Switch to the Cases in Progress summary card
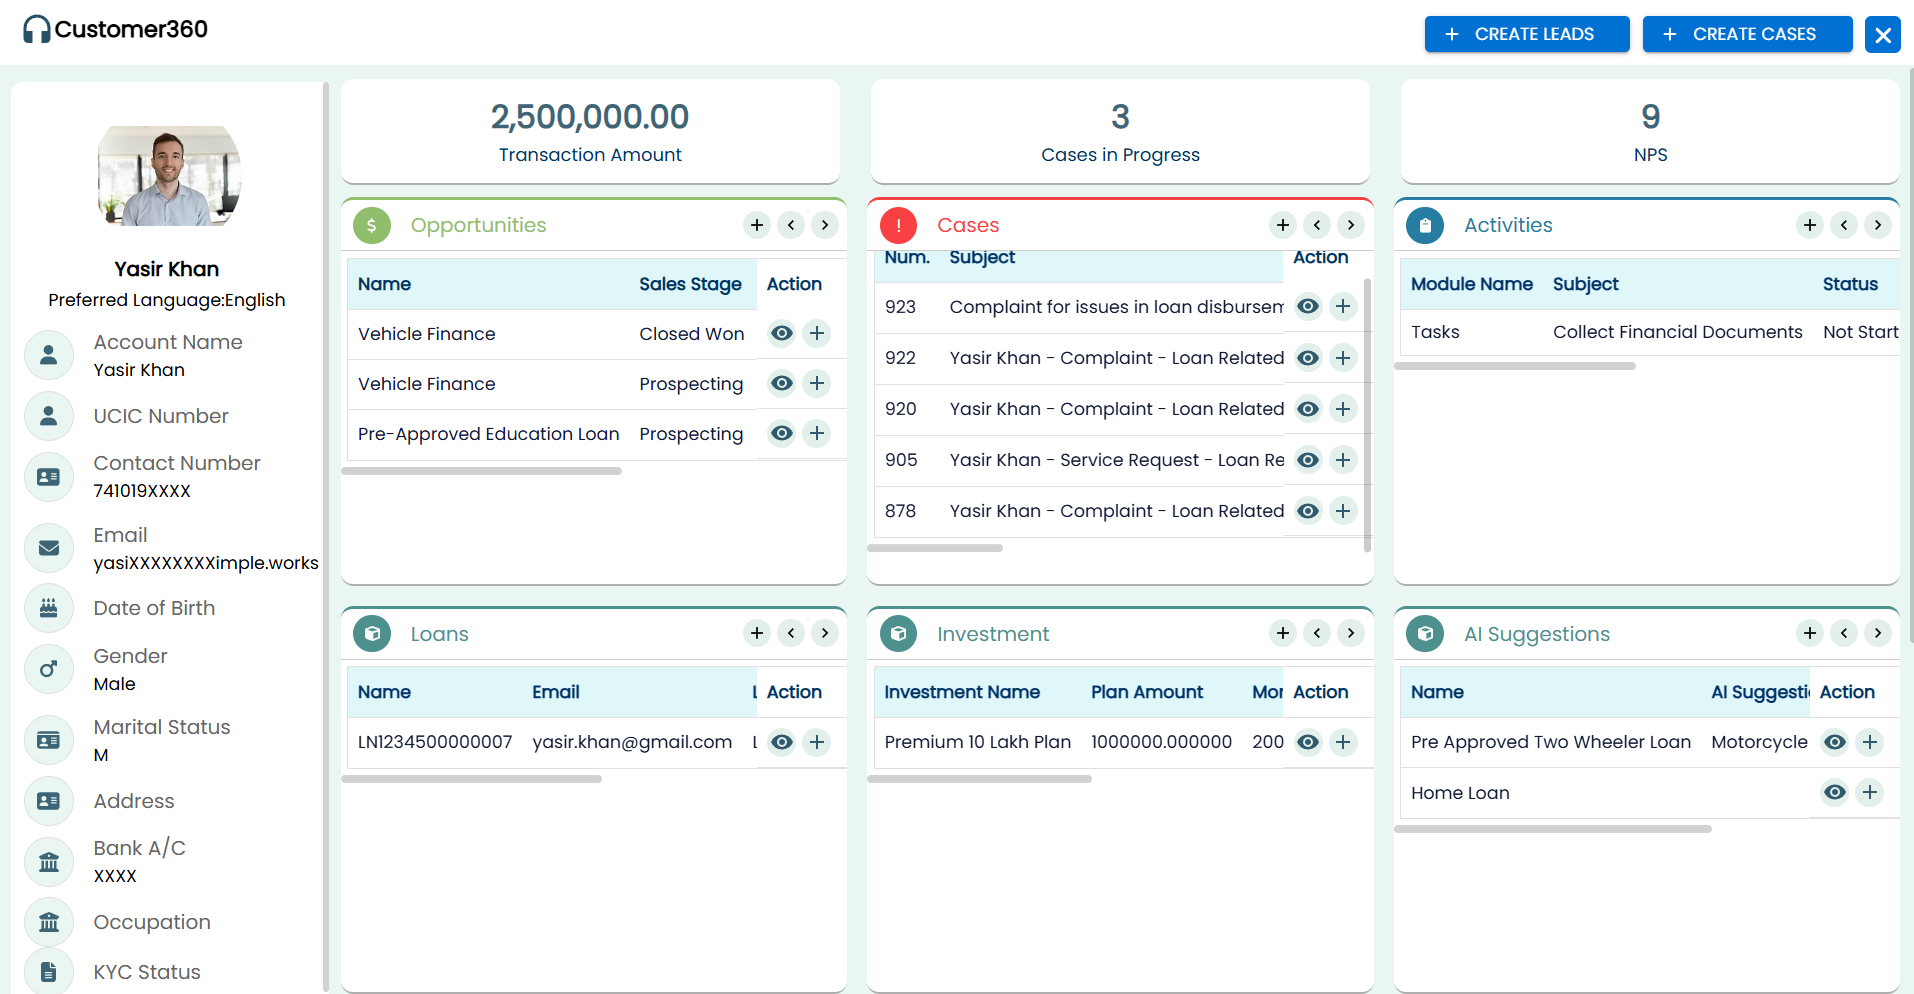The image size is (1914, 994). click(x=1120, y=131)
